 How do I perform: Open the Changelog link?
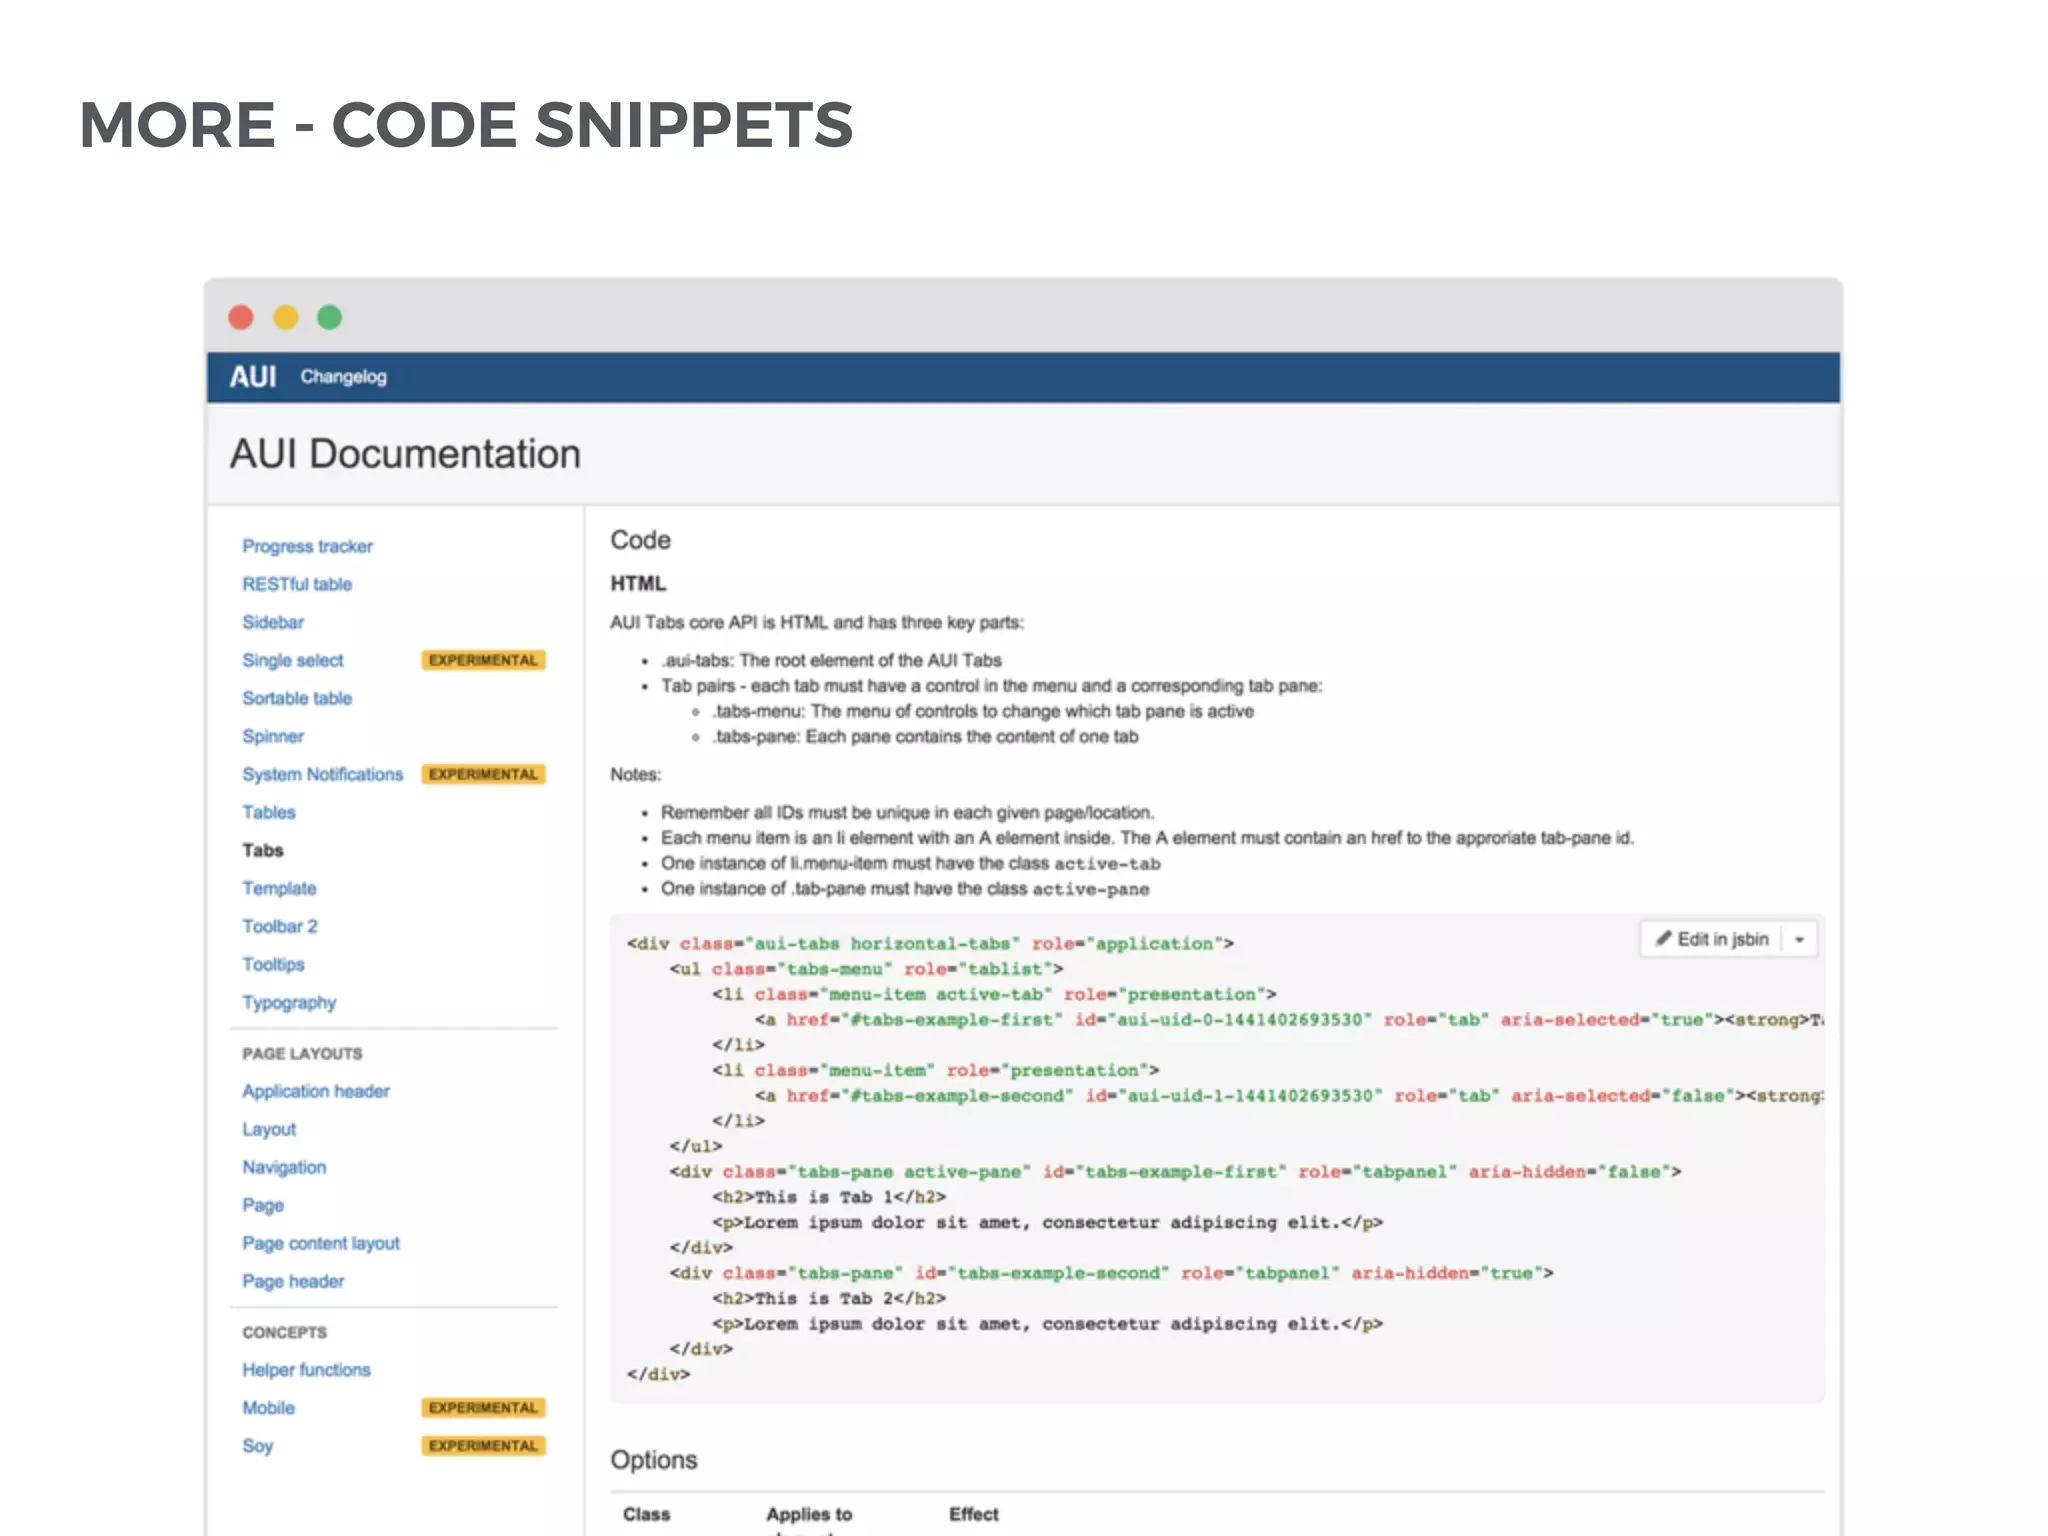[343, 377]
